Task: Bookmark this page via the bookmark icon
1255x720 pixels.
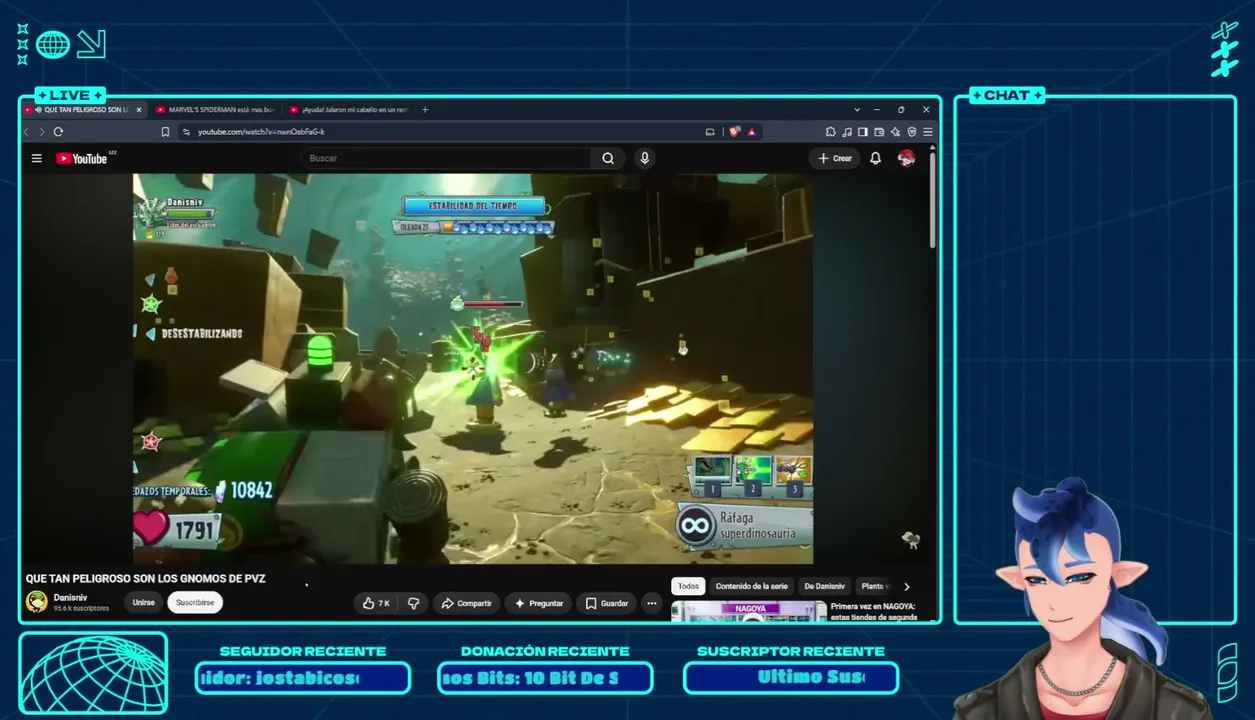Action: [165, 132]
